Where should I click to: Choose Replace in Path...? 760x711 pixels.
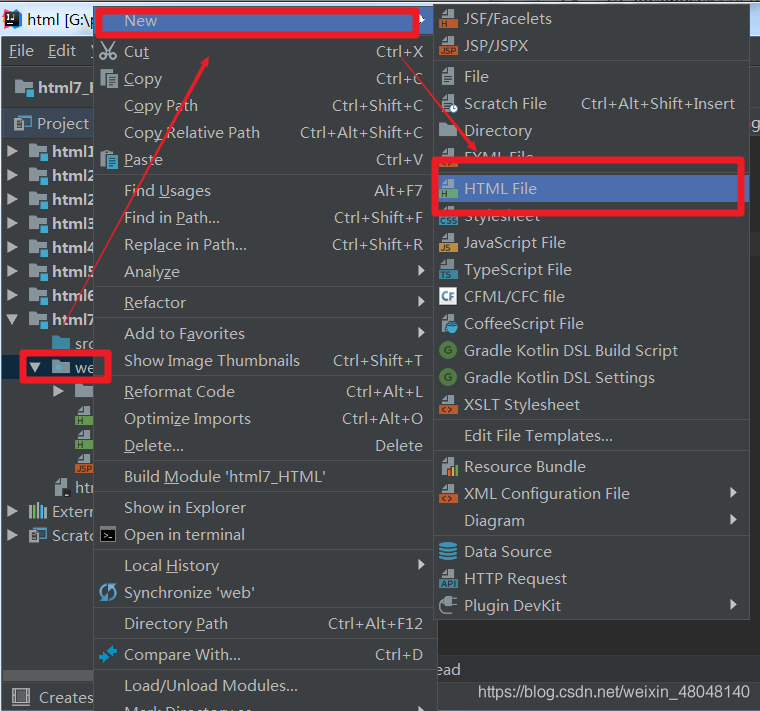click(x=262, y=245)
